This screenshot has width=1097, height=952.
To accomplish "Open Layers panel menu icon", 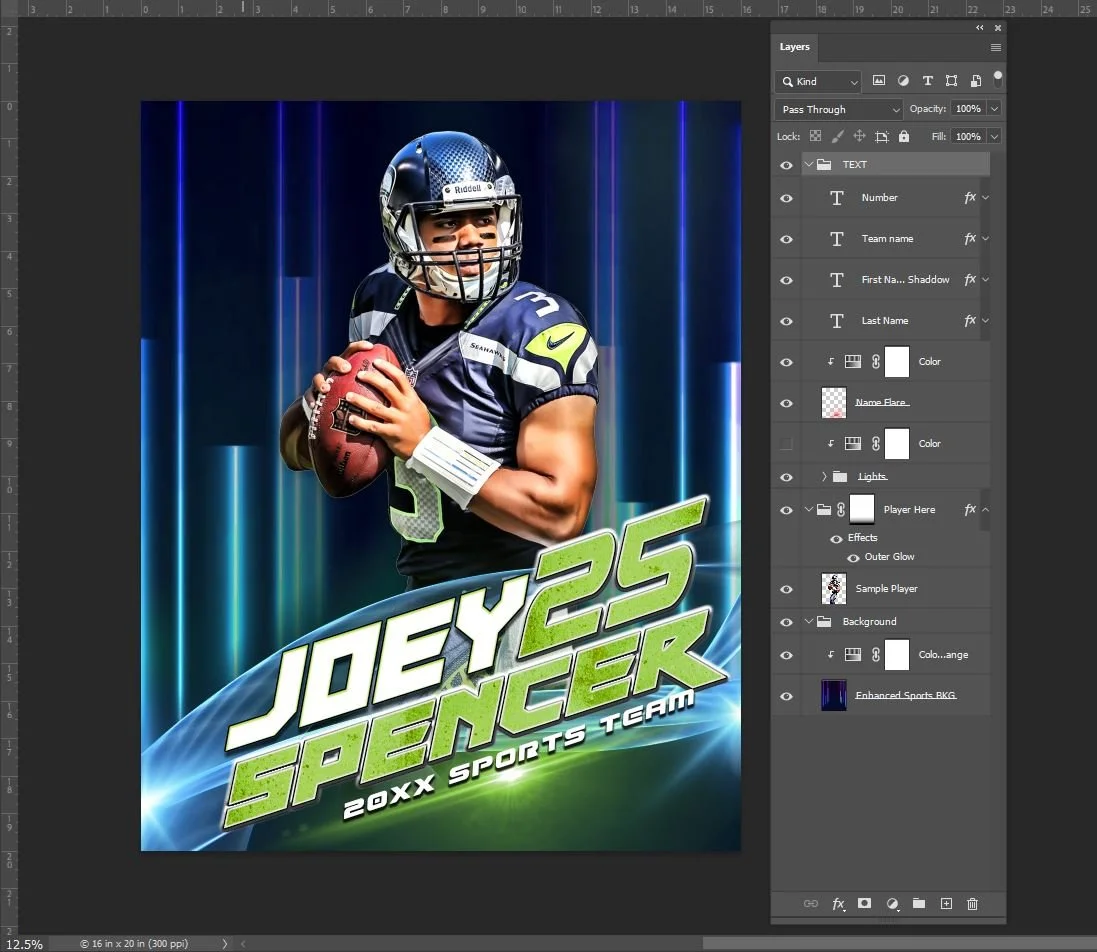I will (x=996, y=48).
